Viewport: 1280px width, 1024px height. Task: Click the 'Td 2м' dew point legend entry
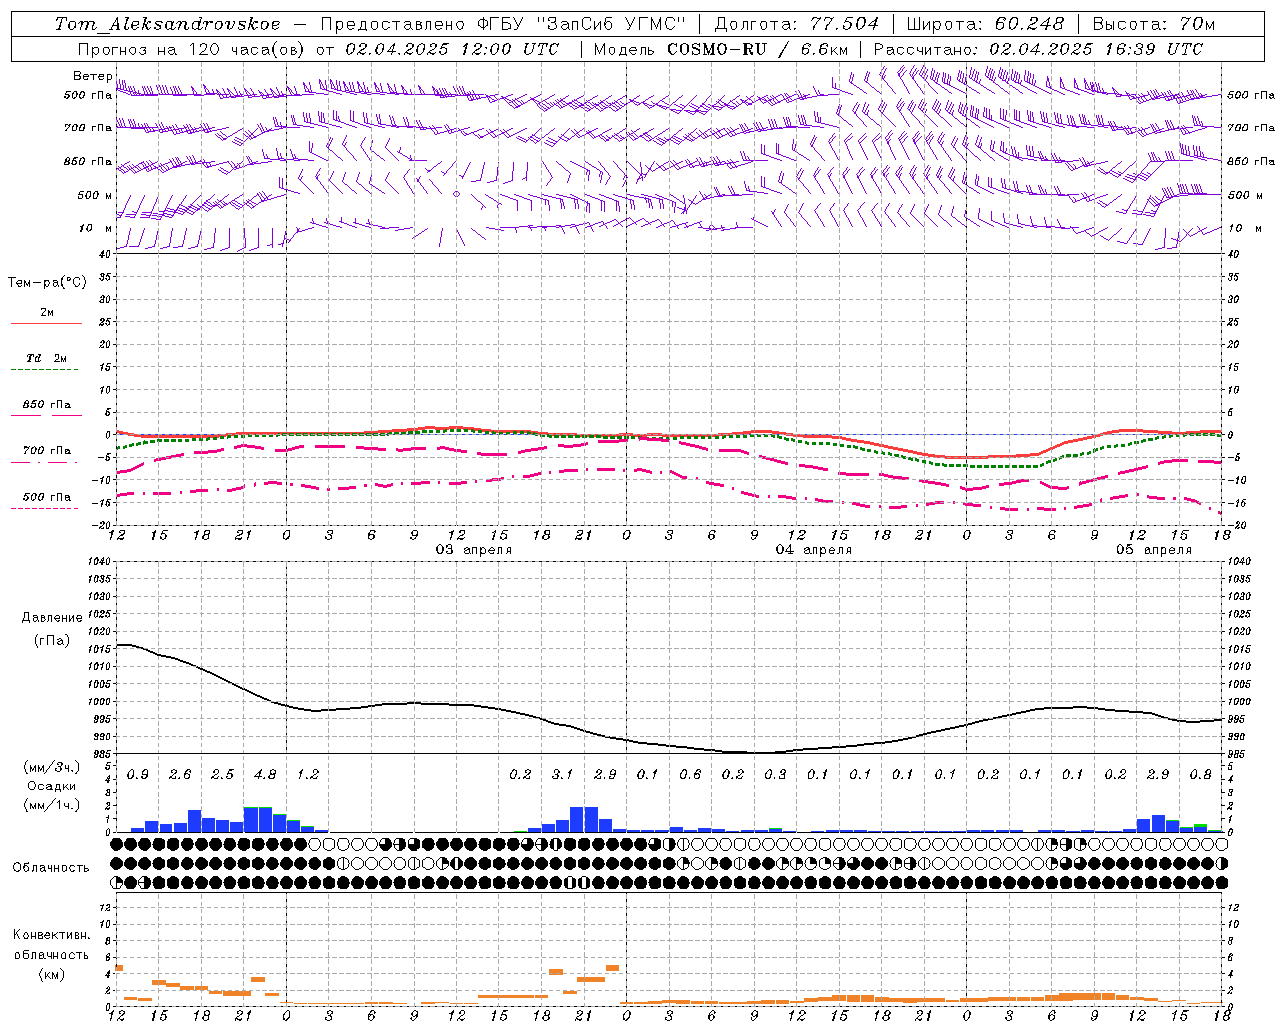coord(47,358)
